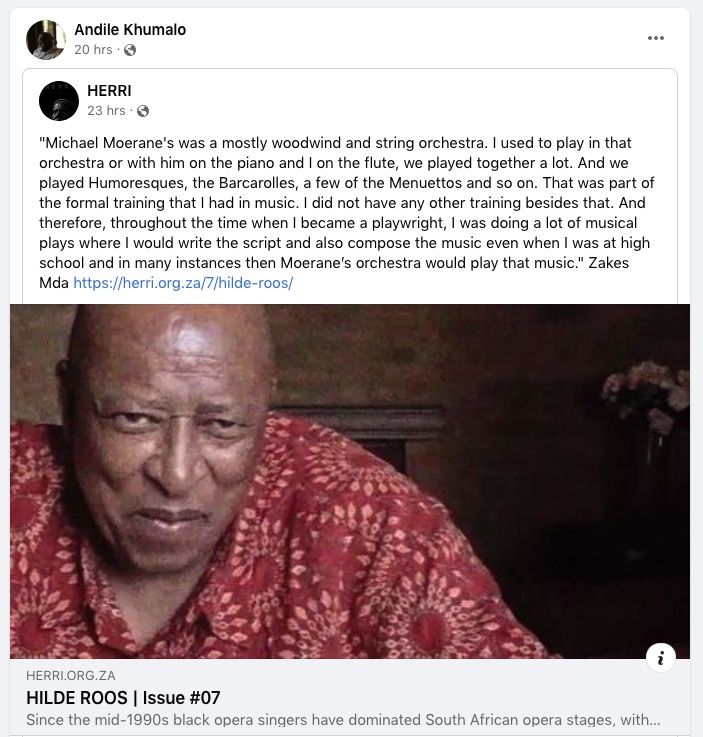Click the globe icon beside 20 hrs

pyautogui.click(x=130, y=50)
